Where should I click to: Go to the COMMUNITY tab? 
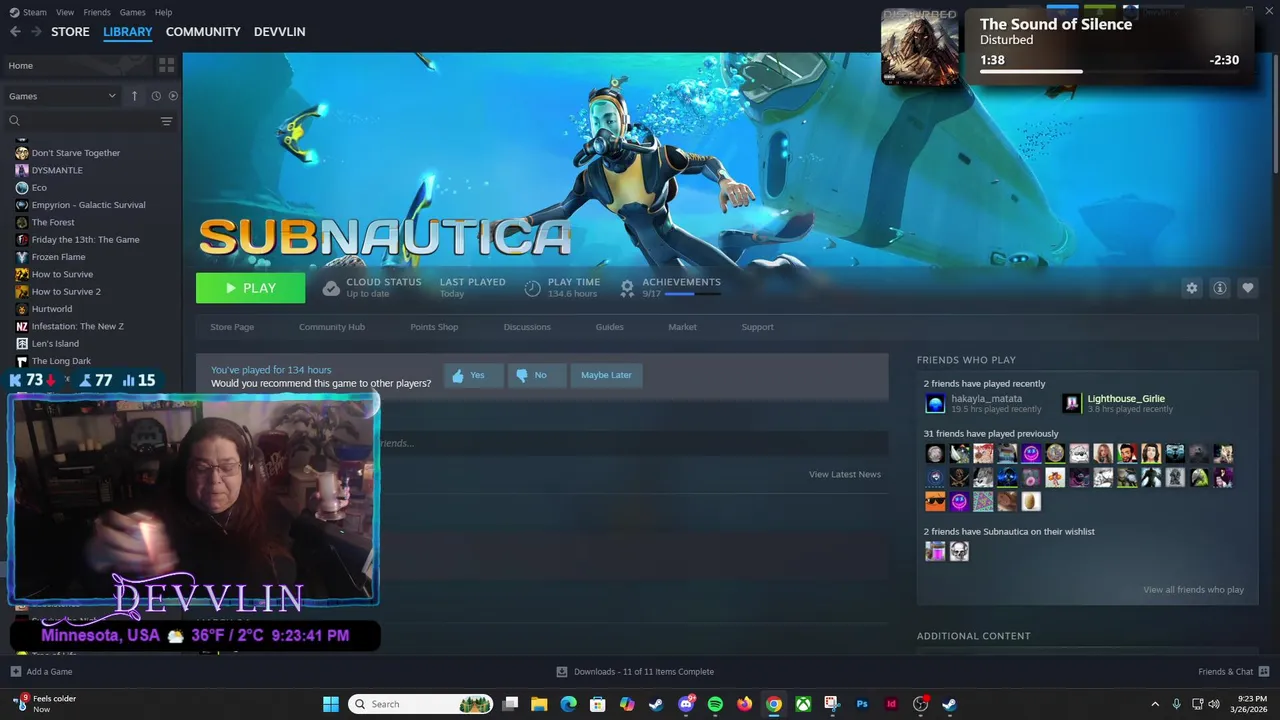click(x=203, y=32)
